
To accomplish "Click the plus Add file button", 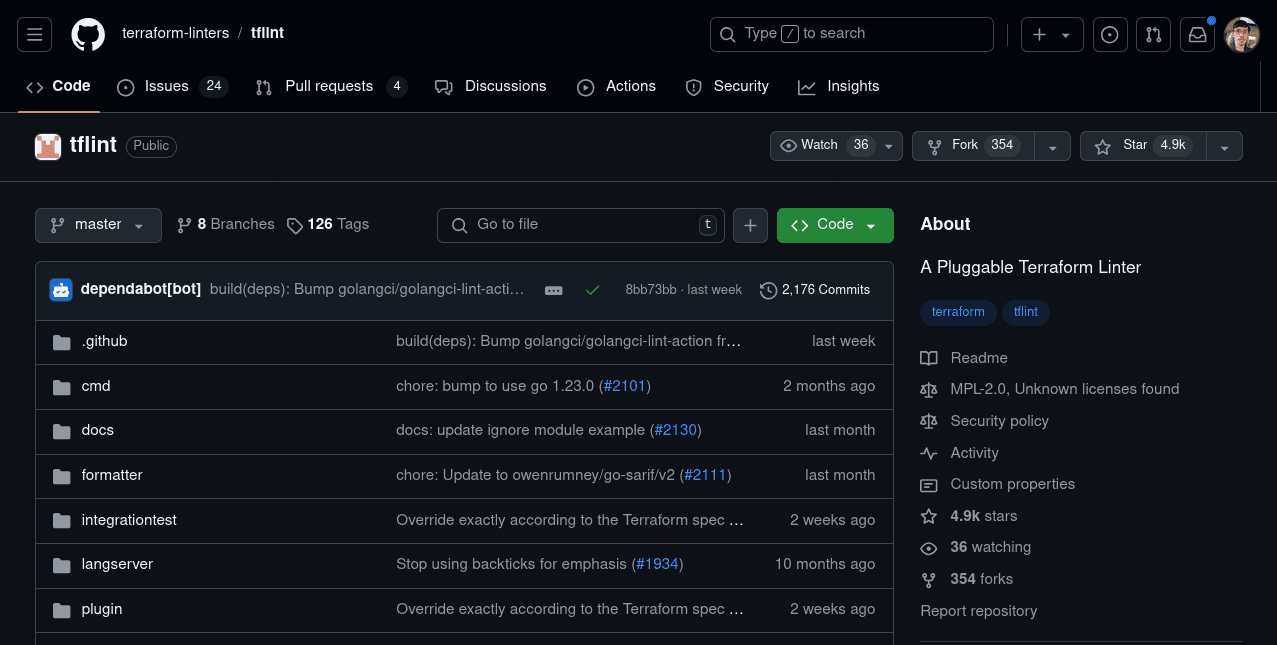I will click(x=750, y=225).
